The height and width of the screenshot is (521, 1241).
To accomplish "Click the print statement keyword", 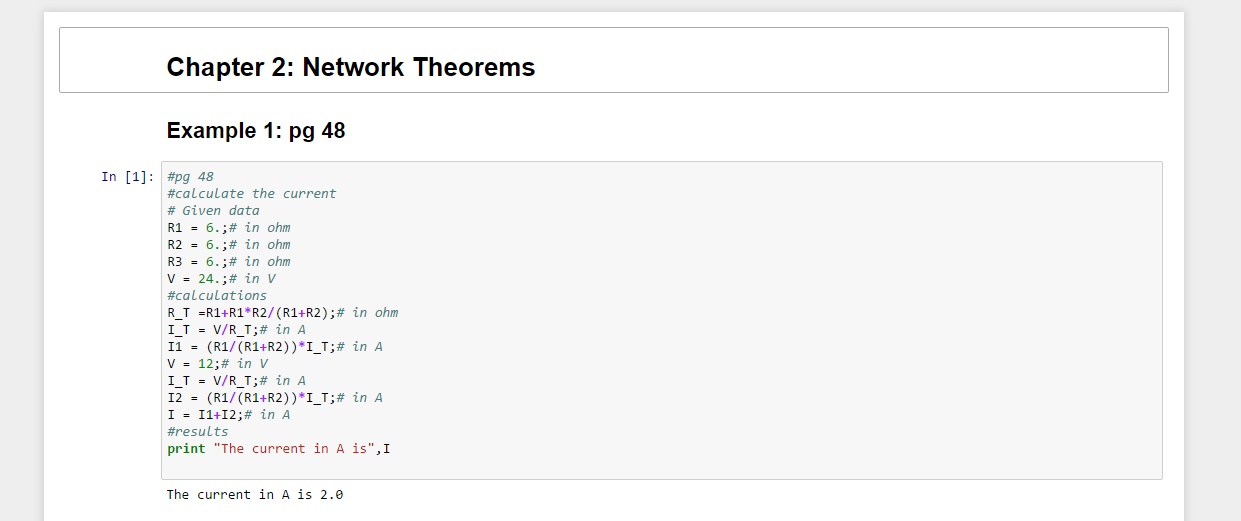I will tap(186, 449).
